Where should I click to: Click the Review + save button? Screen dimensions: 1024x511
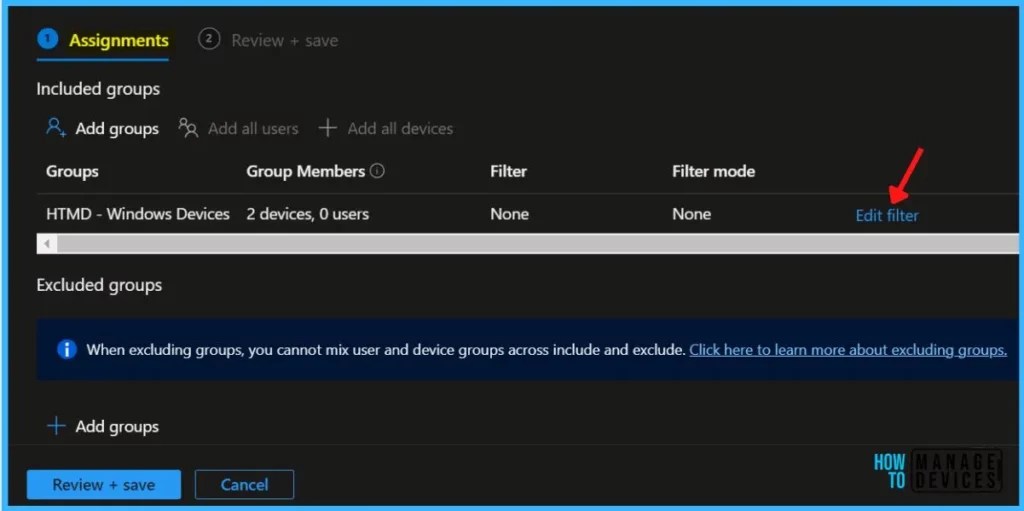(104, 485)
